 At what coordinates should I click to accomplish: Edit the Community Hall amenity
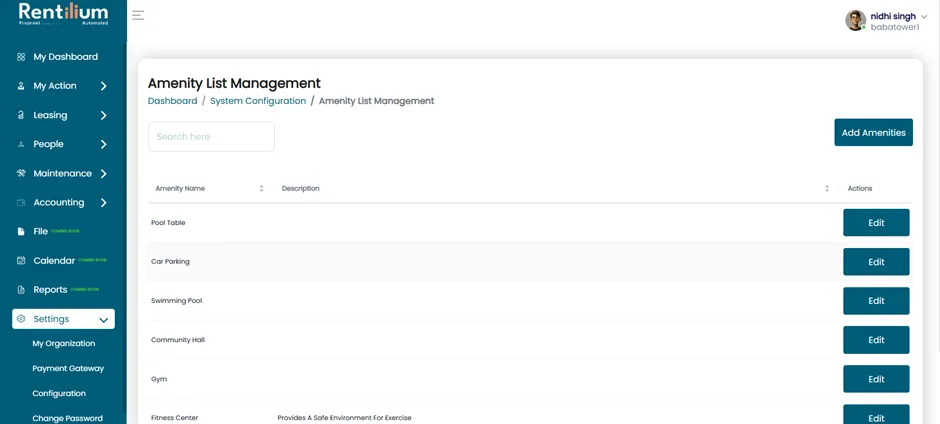point(876,340)
